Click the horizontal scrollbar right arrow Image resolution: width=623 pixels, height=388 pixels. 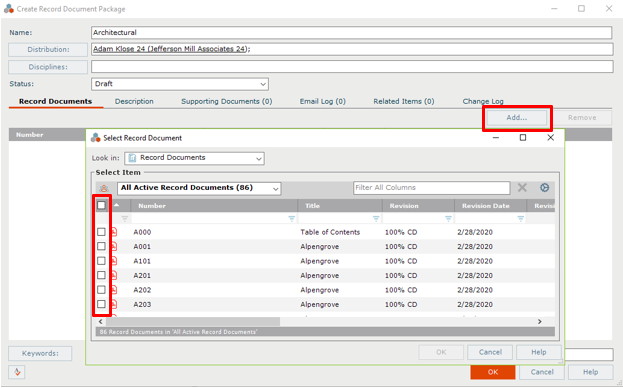[x=540, y=322]
